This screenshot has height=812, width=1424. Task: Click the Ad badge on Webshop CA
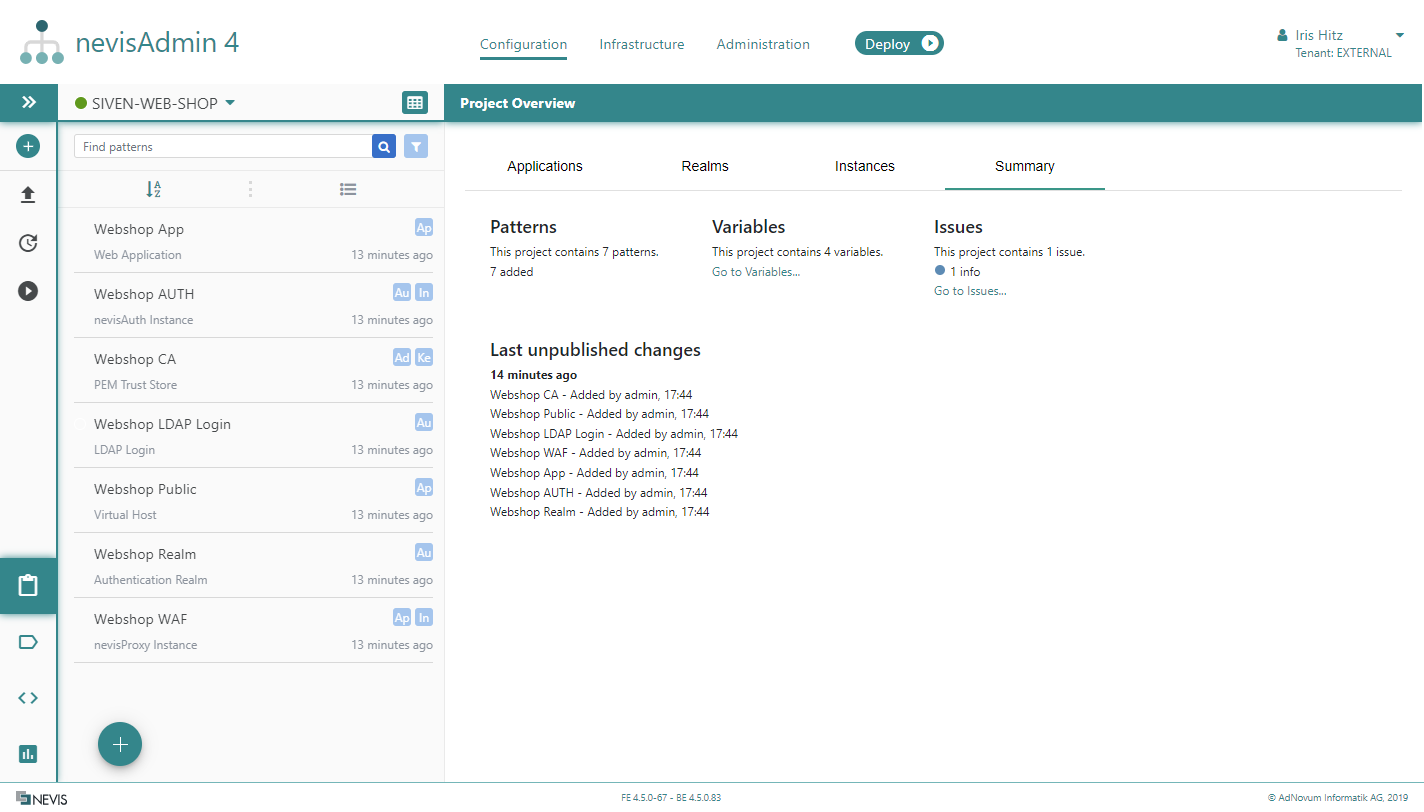(402, 358)
